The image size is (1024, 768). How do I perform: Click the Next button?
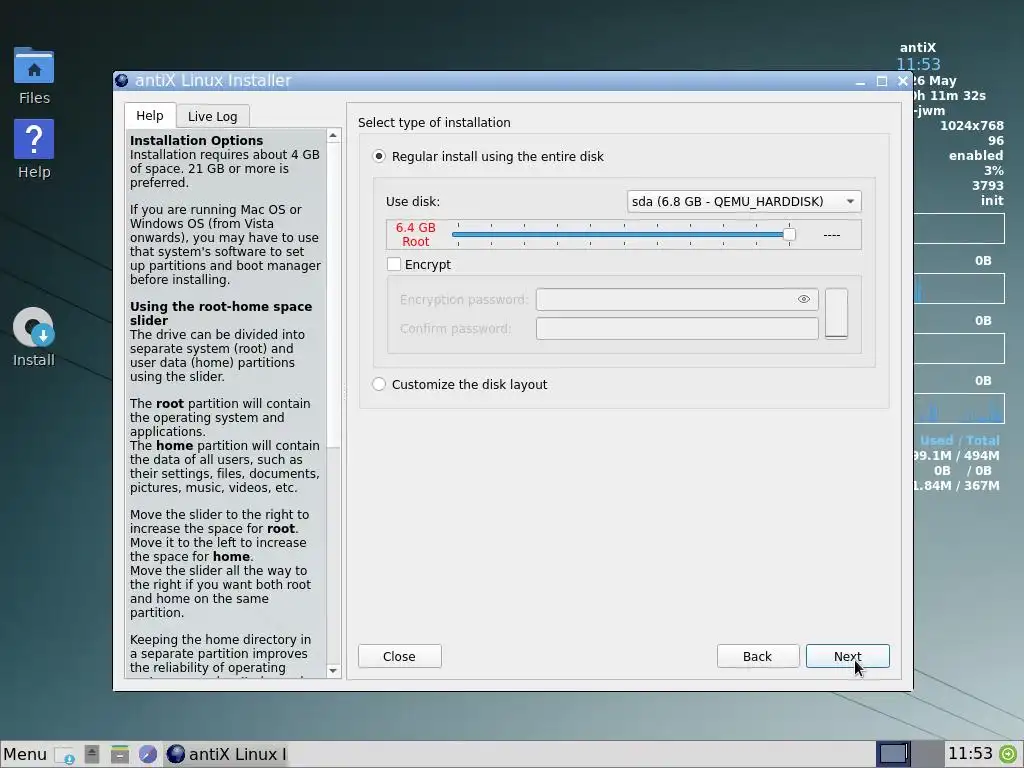point(848,656)
